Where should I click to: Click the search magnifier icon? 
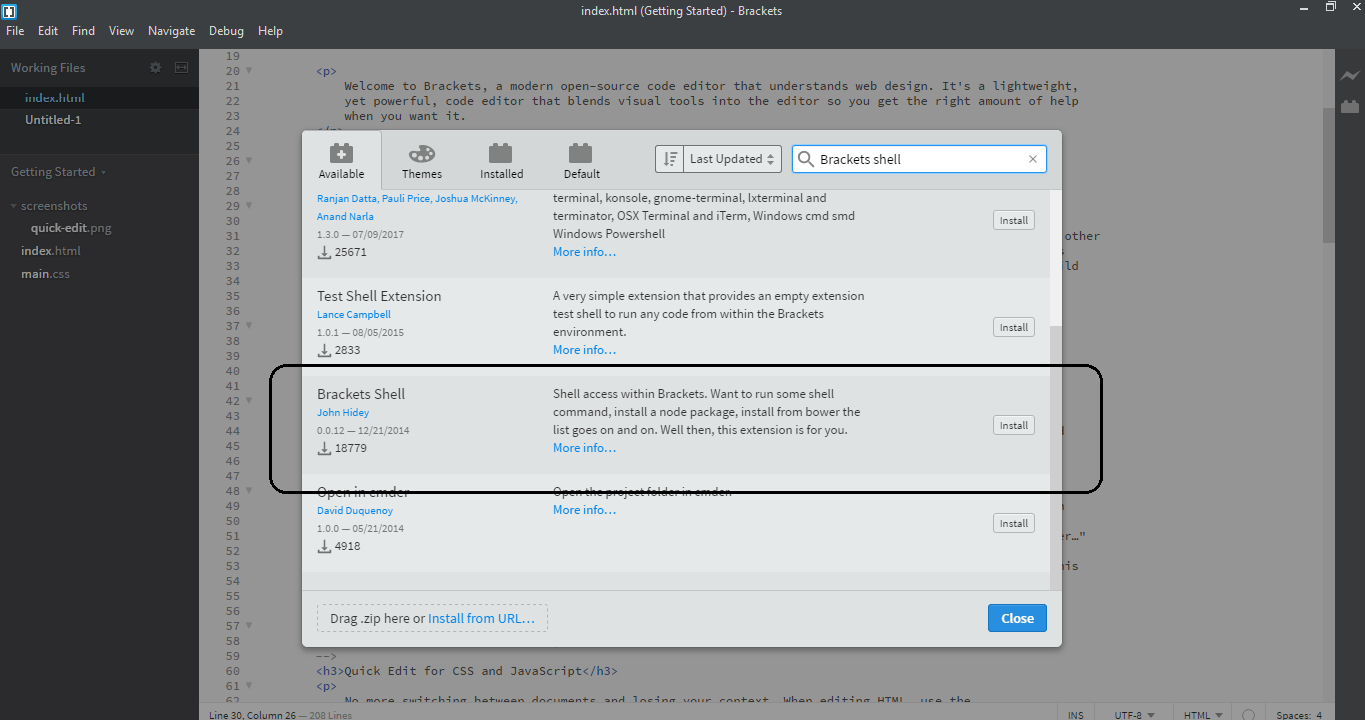click(806, 159)
